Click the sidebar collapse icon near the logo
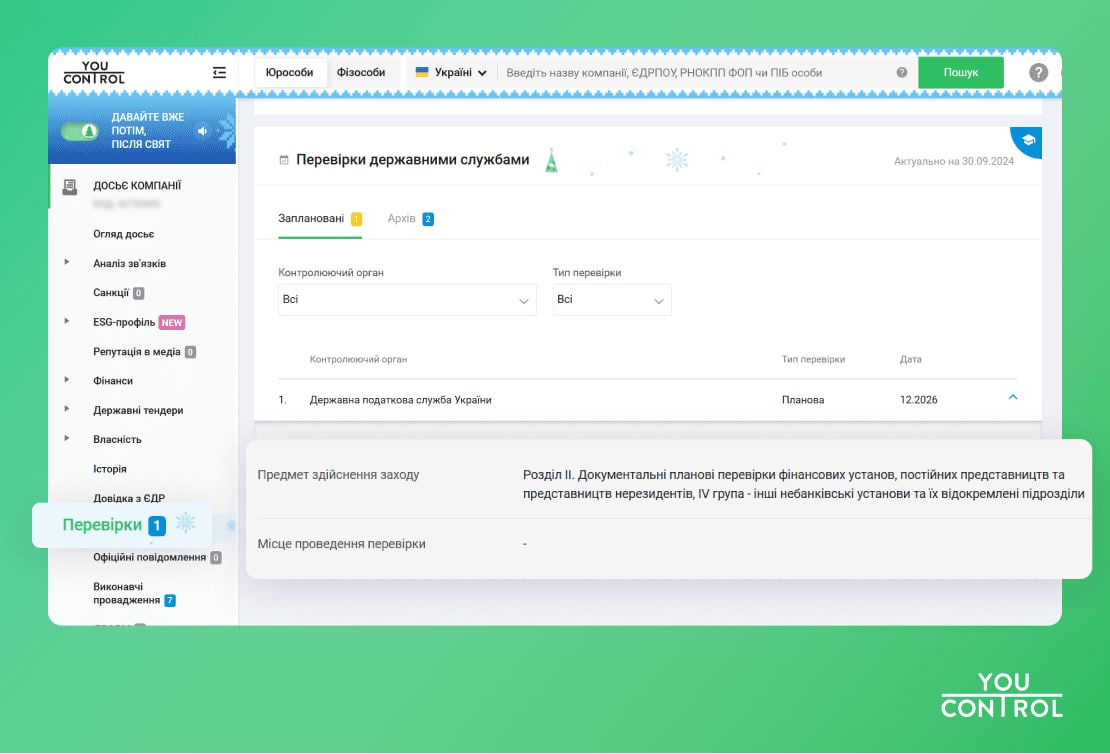Image resolution: width=1110 pixels, height=754 pixels. pos(218,72)
